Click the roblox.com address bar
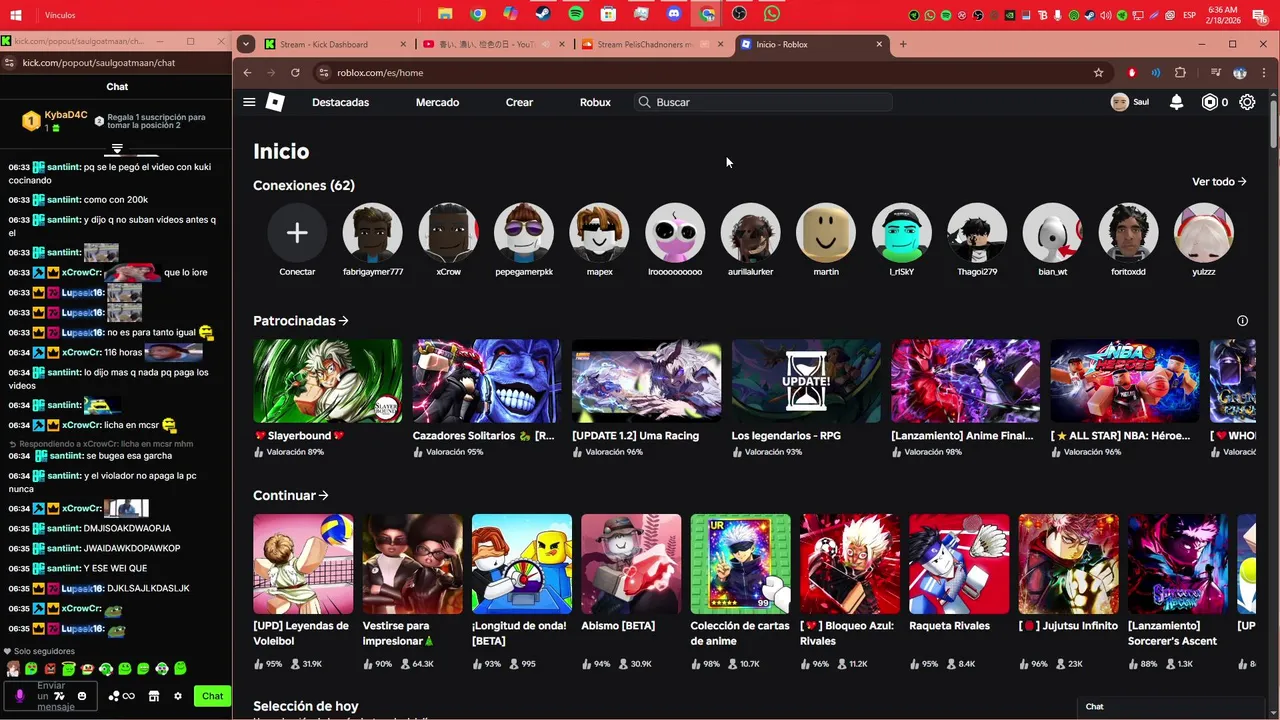Screen dimensions: 1280x720 (700, 73)
